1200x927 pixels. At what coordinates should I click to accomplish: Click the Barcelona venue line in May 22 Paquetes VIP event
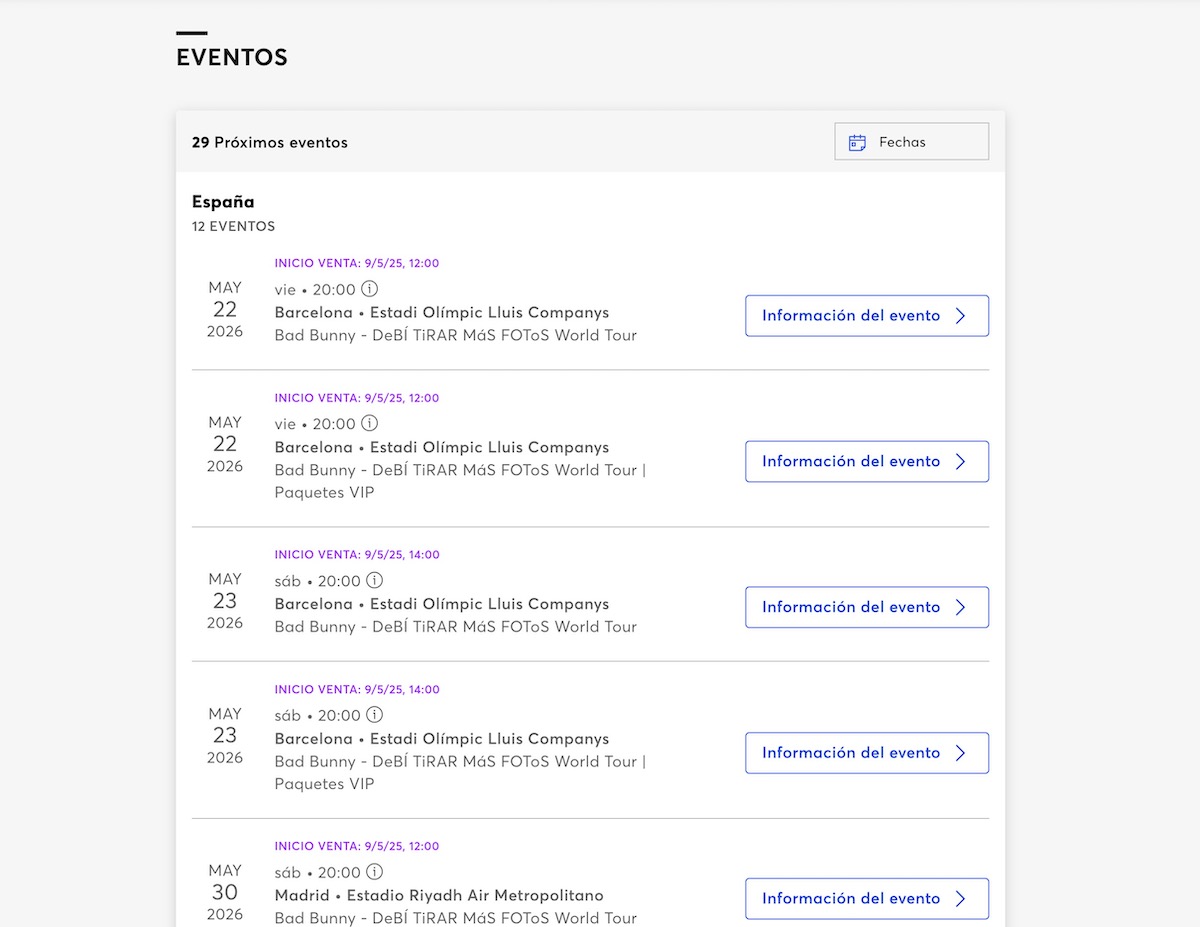click(442, 447)
